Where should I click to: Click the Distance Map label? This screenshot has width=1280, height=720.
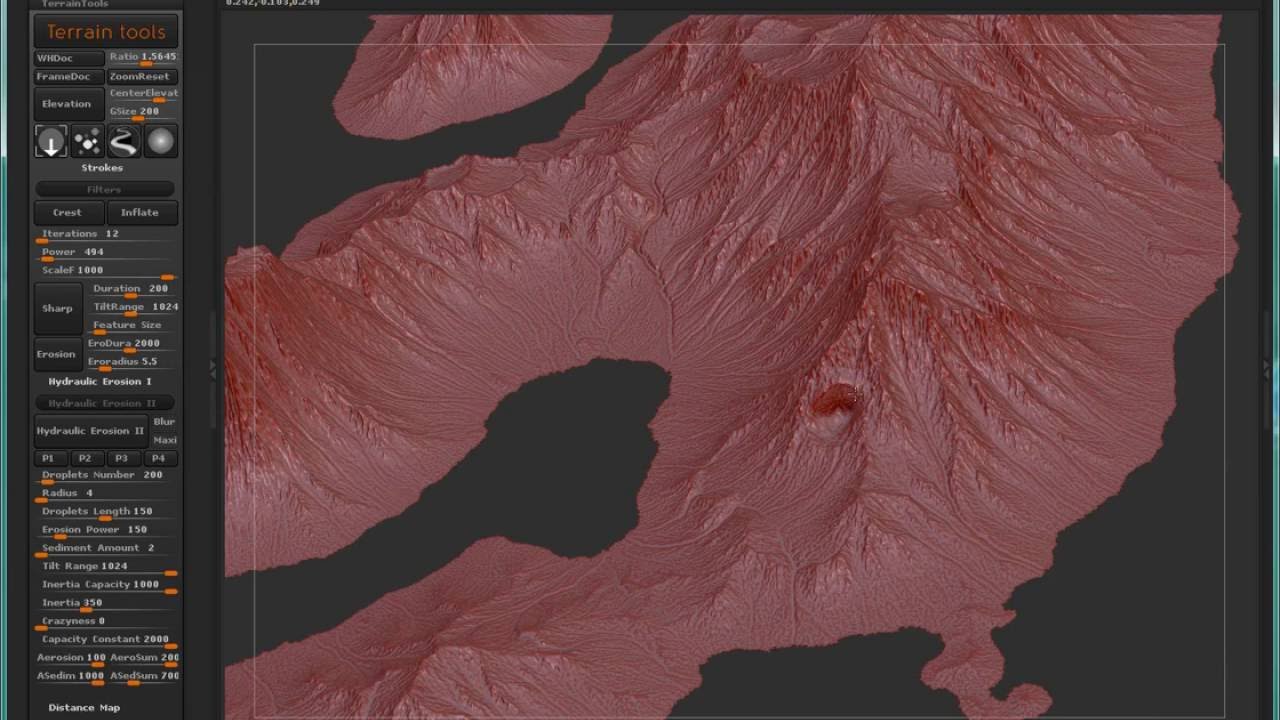84,708
